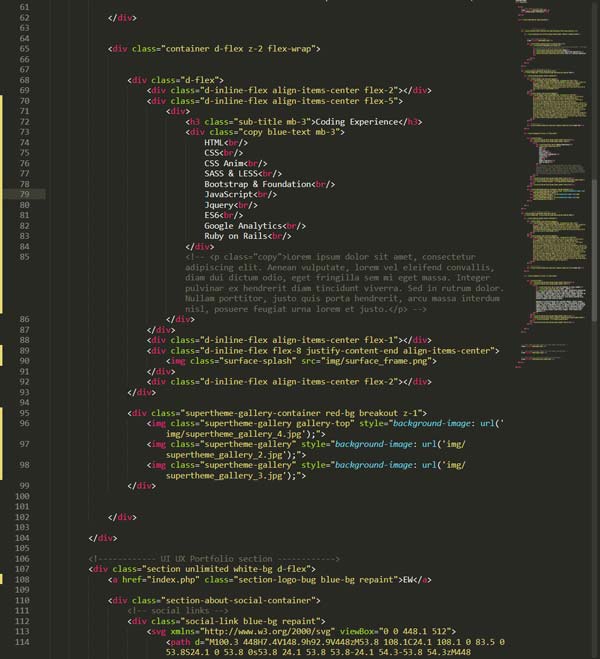The width and height of the screenshot is (600, 659).
Task: Click the "social links" comment on line 111
Action: pos(180,610)
